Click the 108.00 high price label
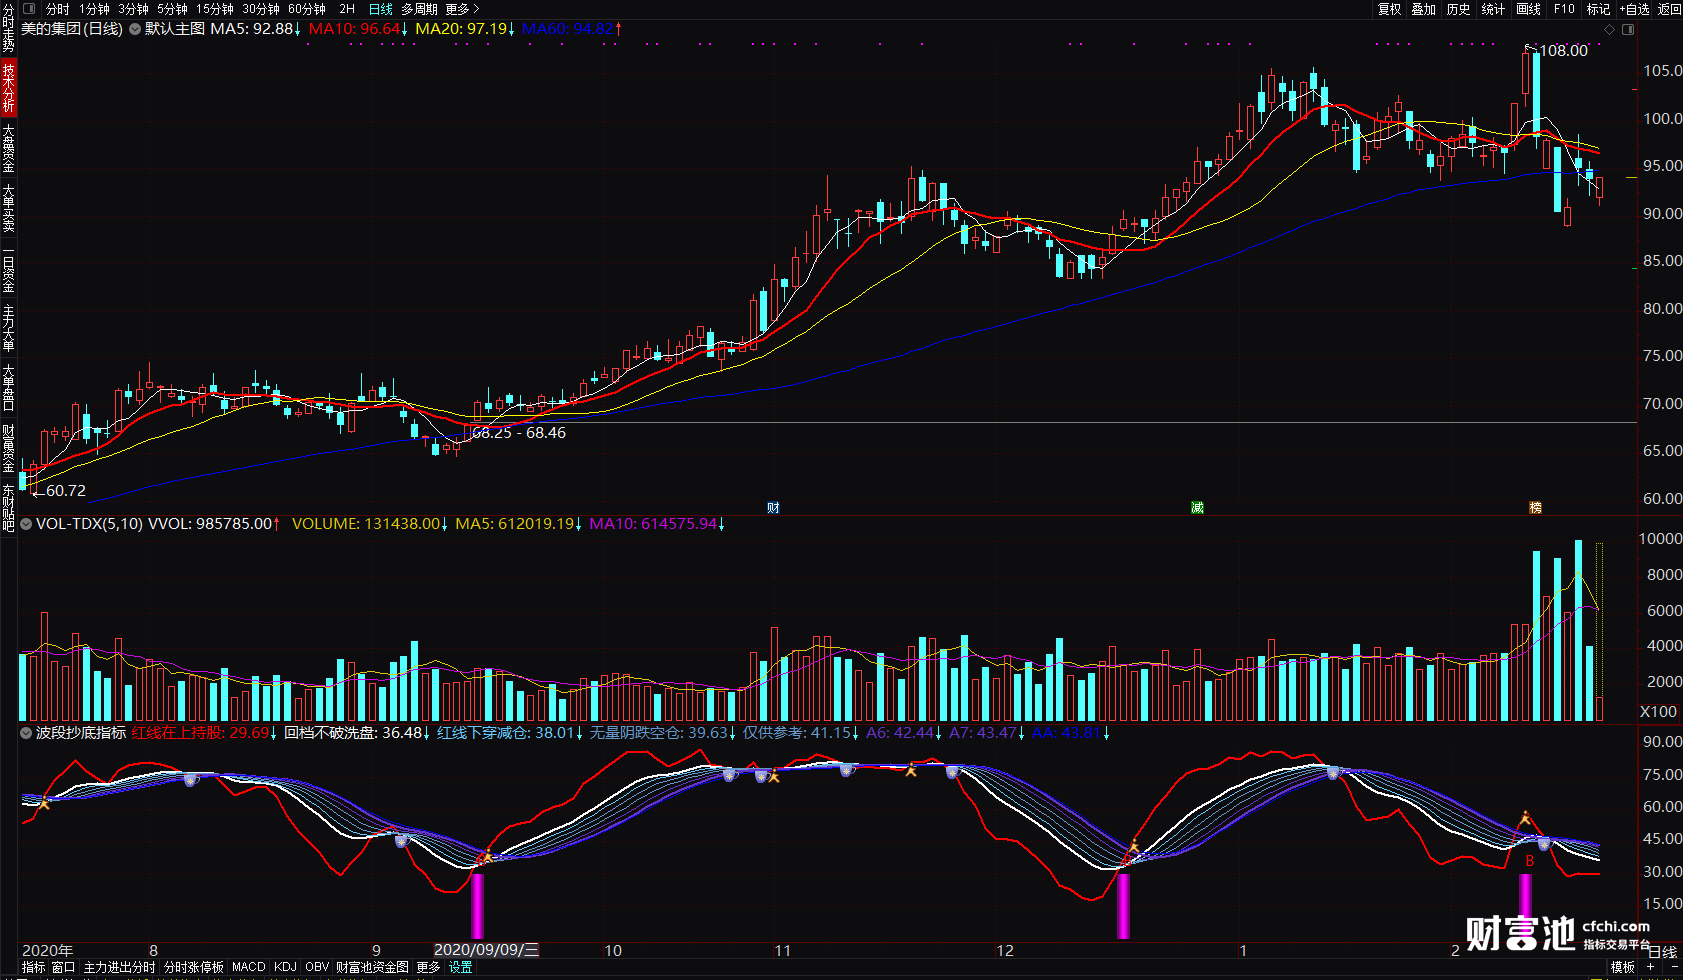This screenshot has height=980, width=1683. 1563,51
